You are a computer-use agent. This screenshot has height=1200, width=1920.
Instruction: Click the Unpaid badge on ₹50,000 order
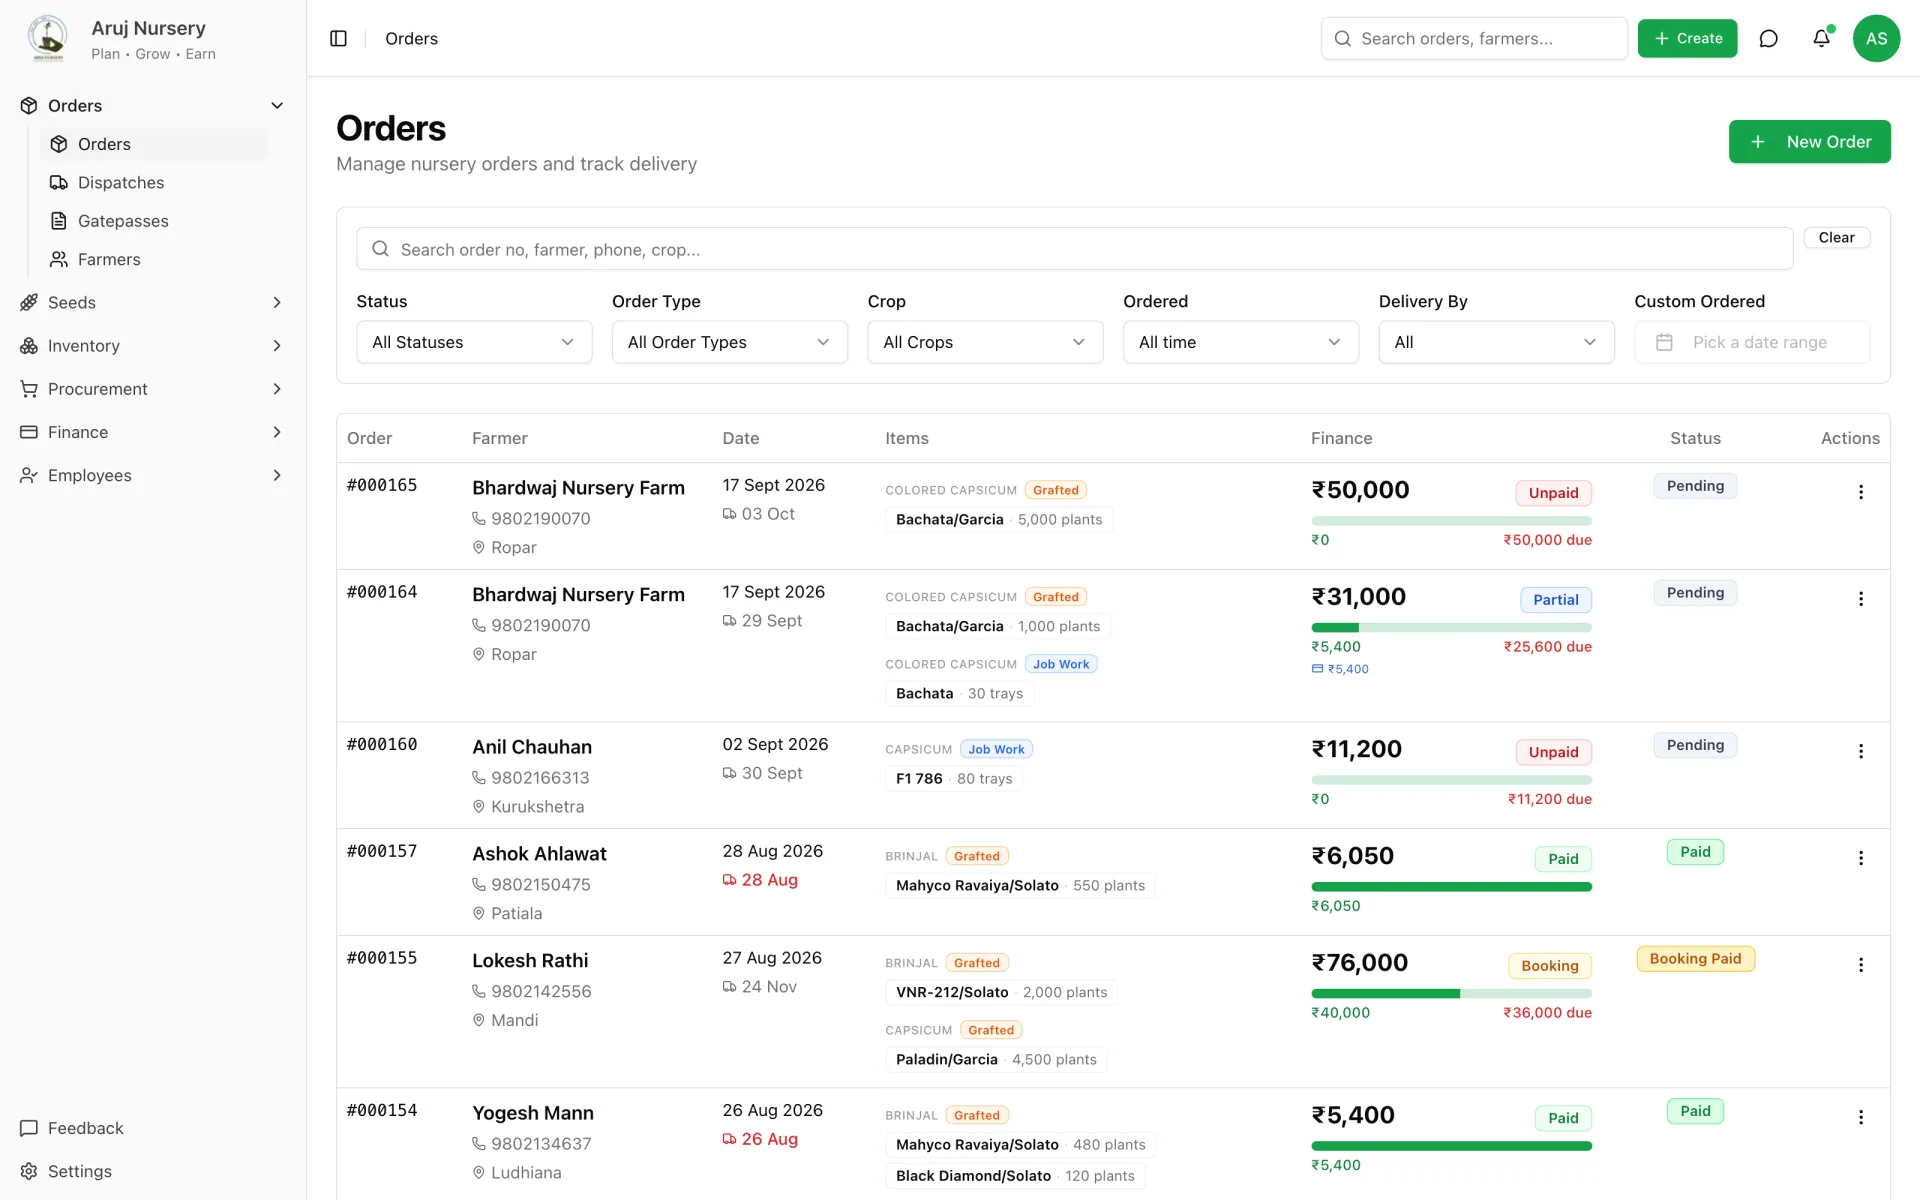(x=1553, y=493)
